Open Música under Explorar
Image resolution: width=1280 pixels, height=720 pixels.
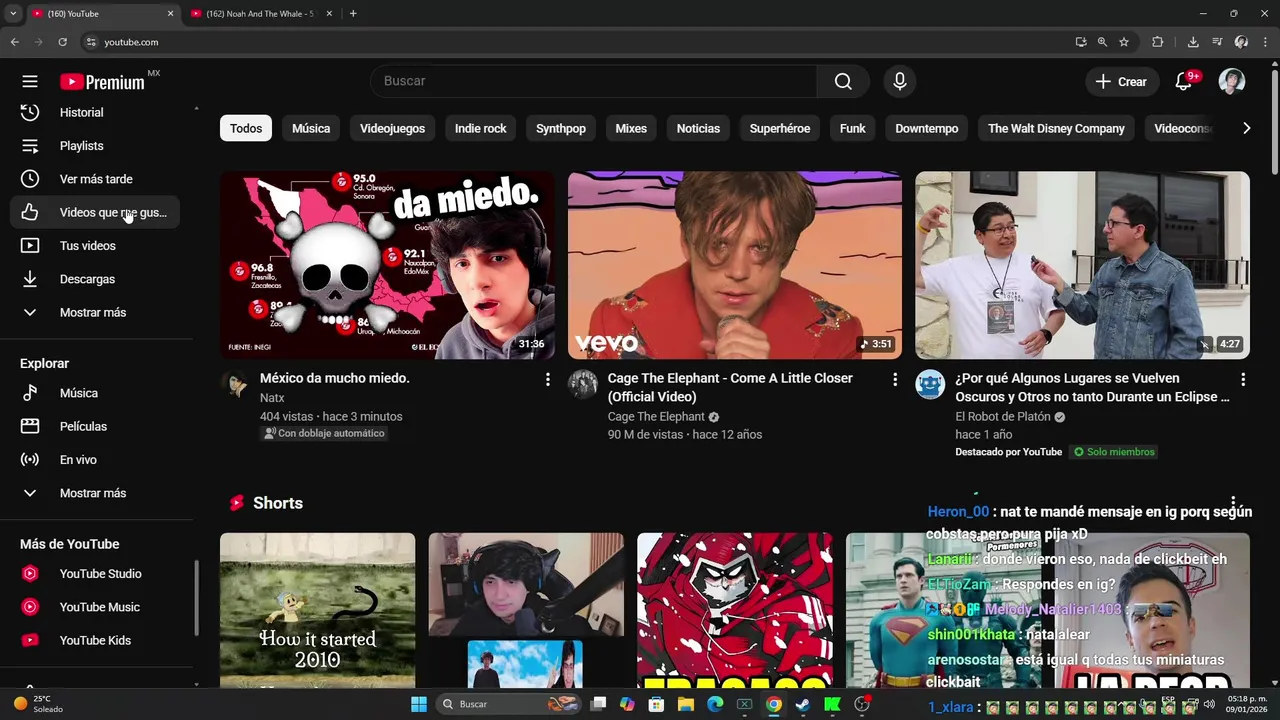point(96,393)
